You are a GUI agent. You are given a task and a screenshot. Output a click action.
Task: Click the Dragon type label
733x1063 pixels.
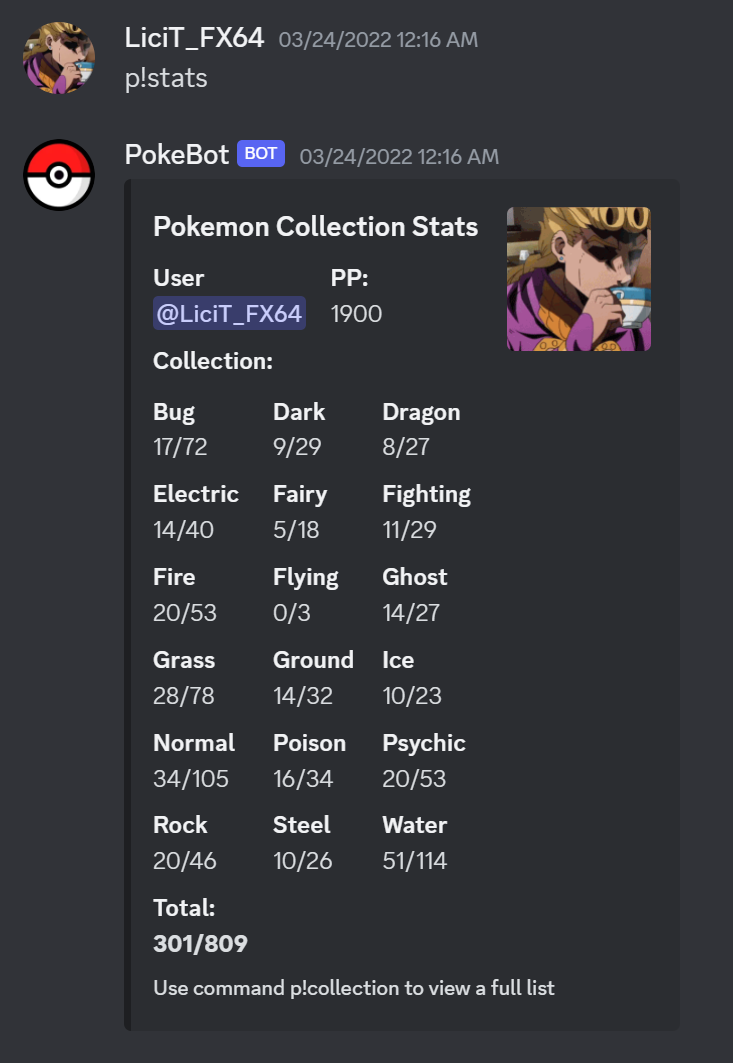420,411
